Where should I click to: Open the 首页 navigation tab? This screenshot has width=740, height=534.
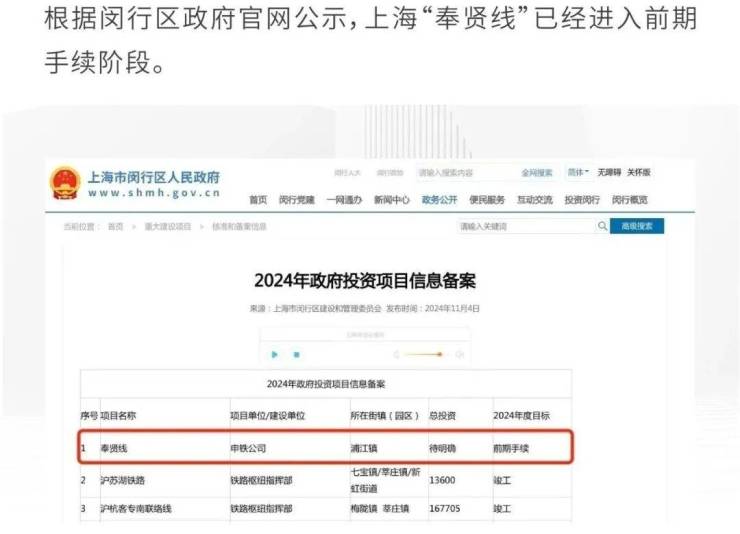258,200
